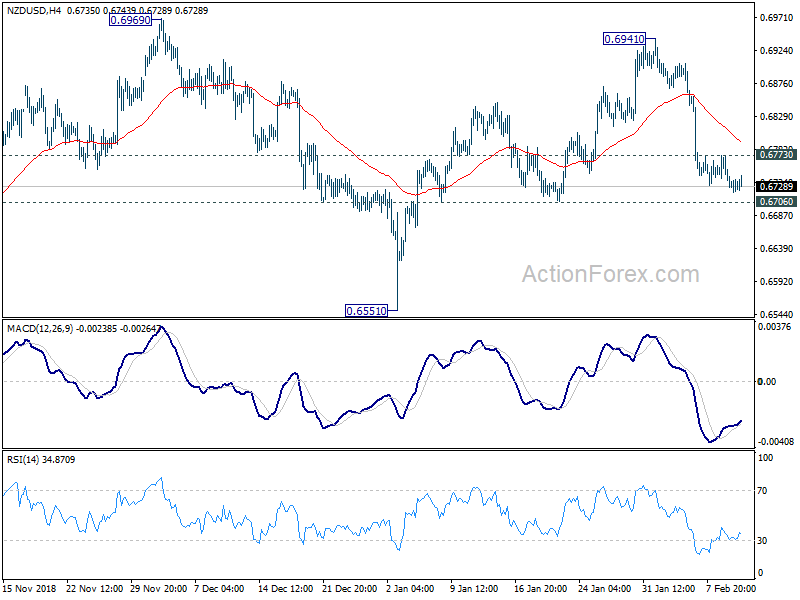Click the 0.69240 price axis value
The image size is (800, 600).
[777, 51]
